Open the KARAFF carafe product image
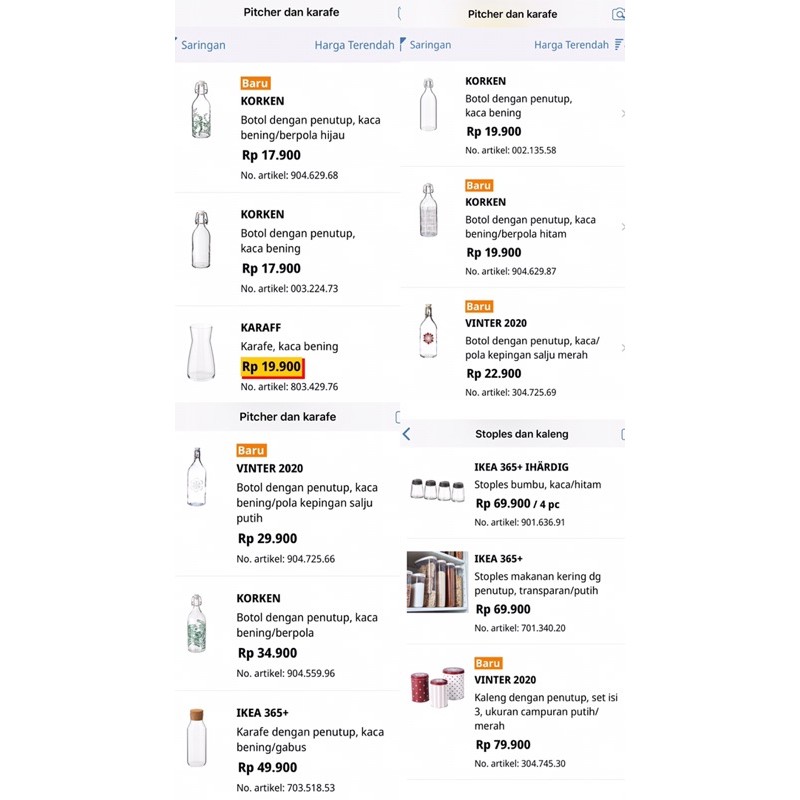Image resolution: width=800 pixels, height=800 pixels. click(202, 354)
